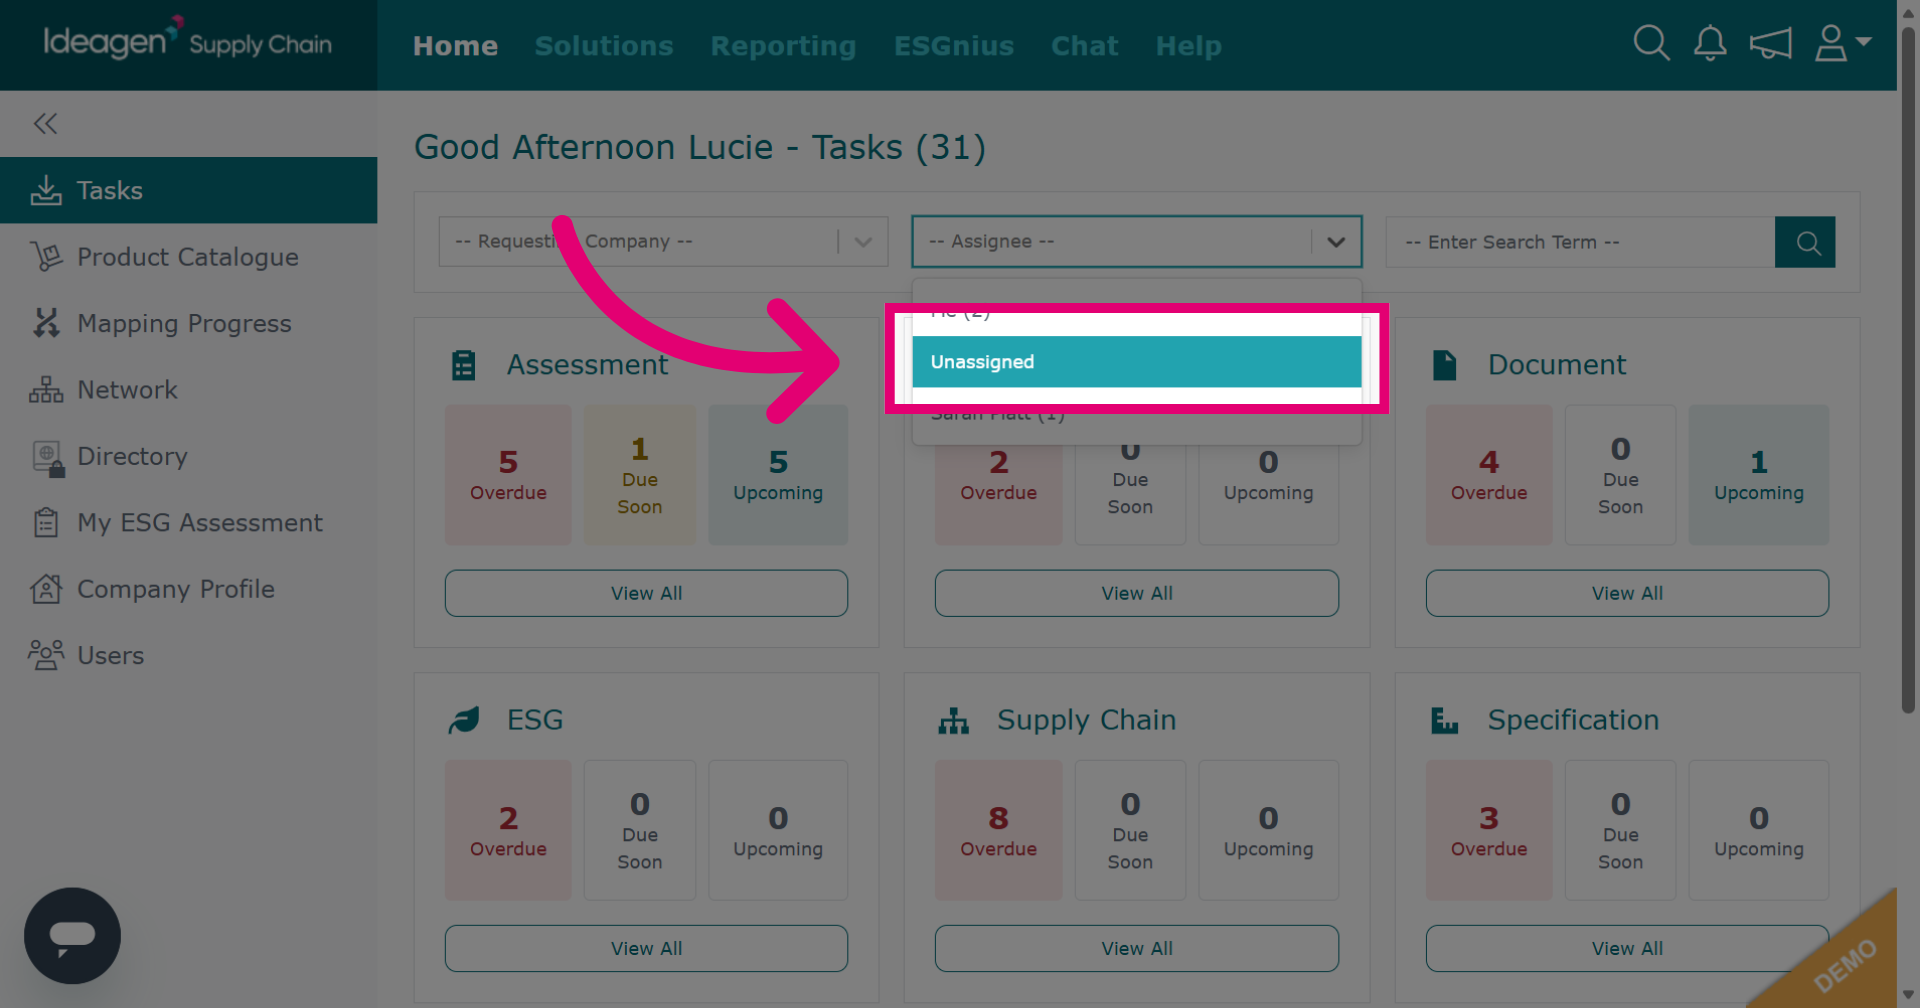Open Users in the sidebar
This screenshot has width=1920, height=1008.
coord(188,655)
